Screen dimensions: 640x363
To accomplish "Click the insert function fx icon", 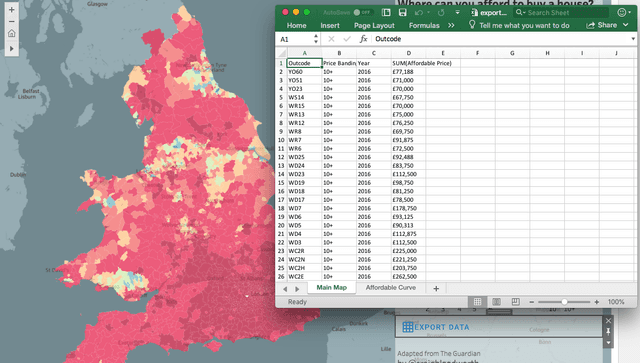I will 363,39.
